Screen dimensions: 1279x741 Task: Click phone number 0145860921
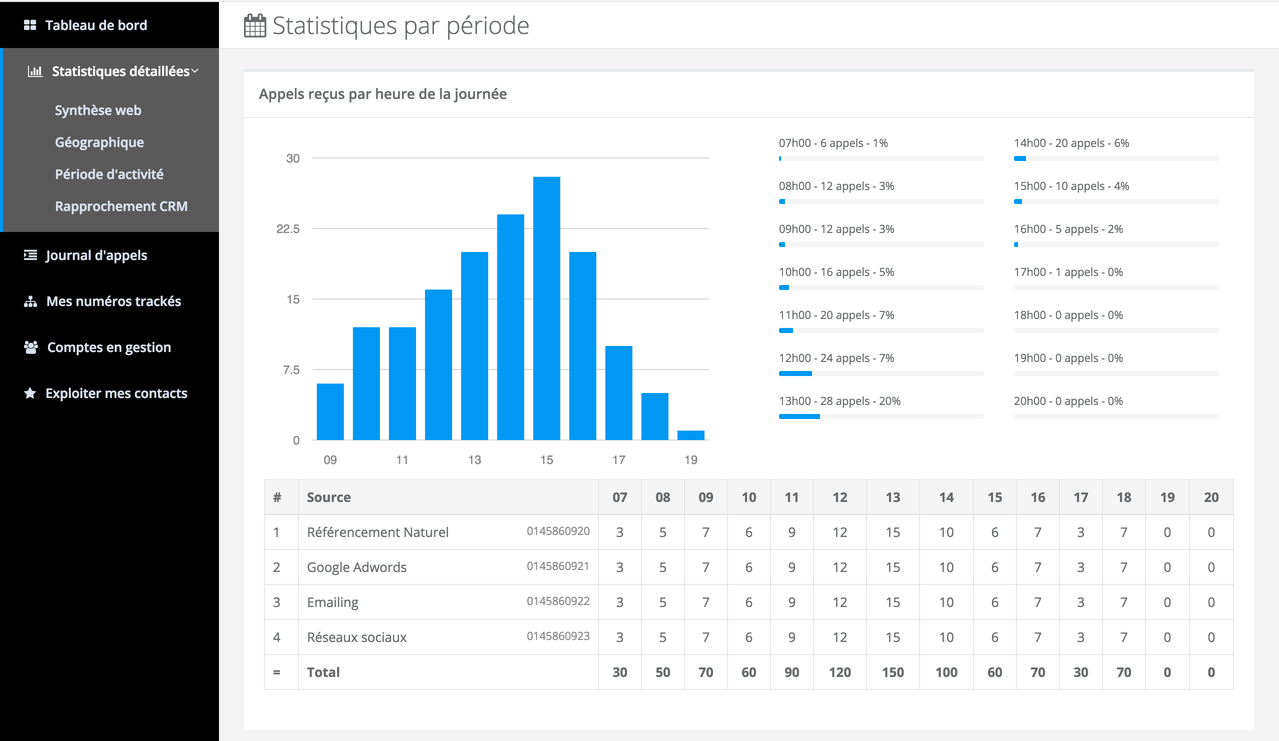point(558,566)
